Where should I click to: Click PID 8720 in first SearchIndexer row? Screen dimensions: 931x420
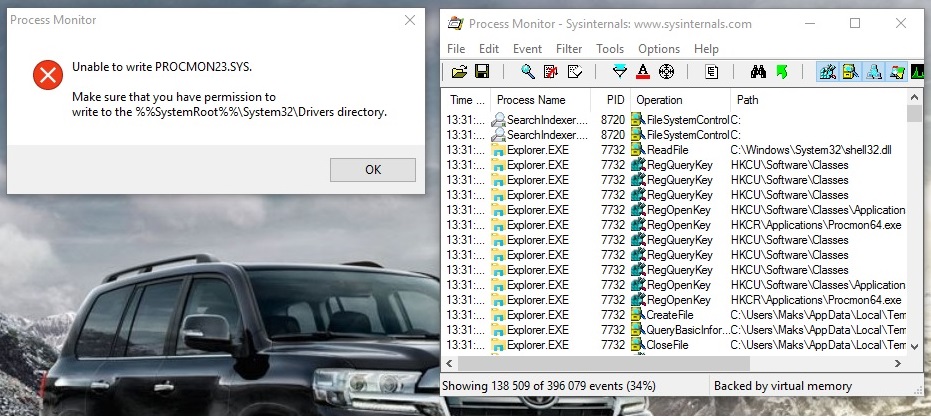coord(613,119)
